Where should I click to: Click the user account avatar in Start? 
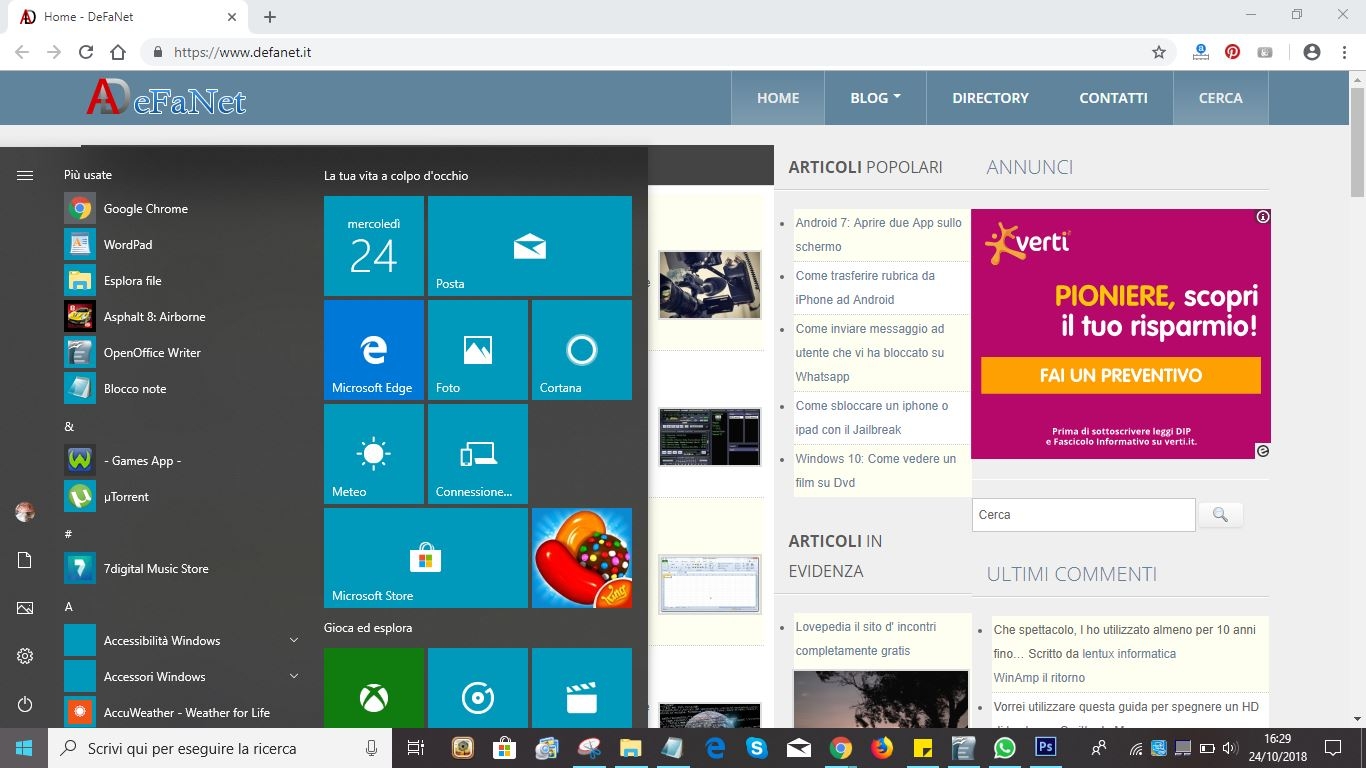(x=25, y=512)
